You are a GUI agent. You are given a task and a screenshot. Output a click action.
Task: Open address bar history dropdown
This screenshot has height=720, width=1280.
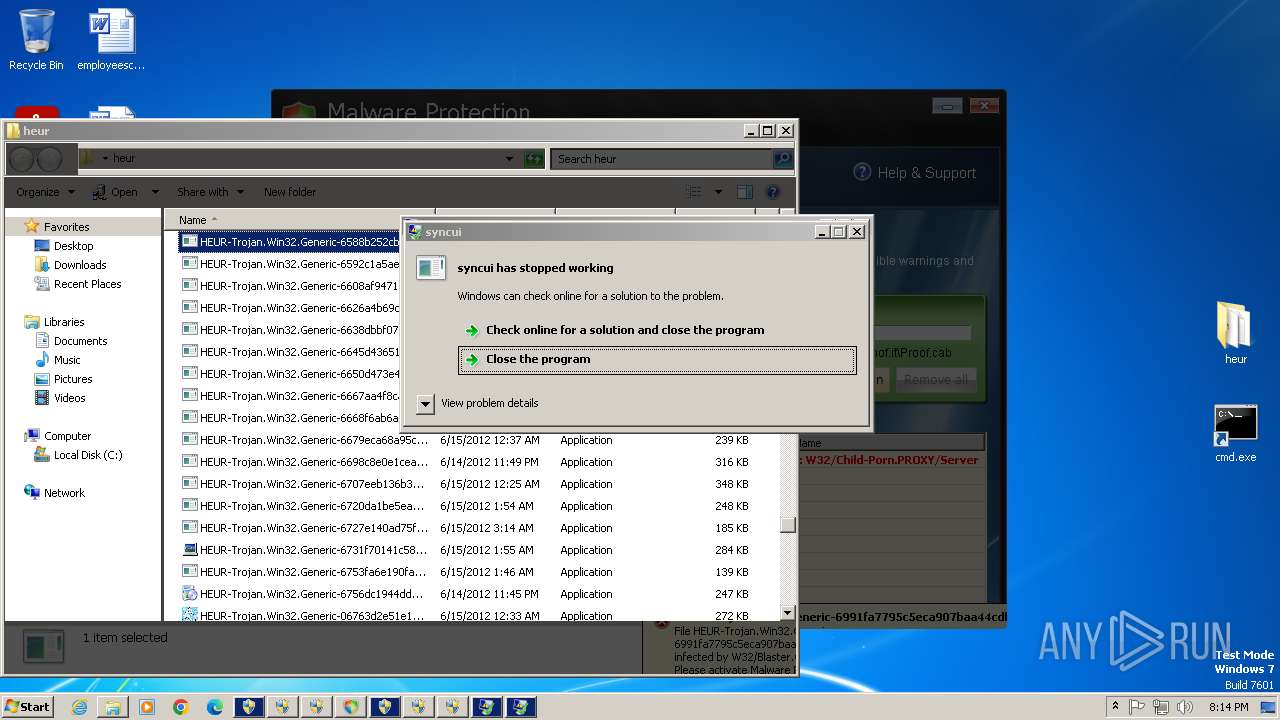pos(509,159)
